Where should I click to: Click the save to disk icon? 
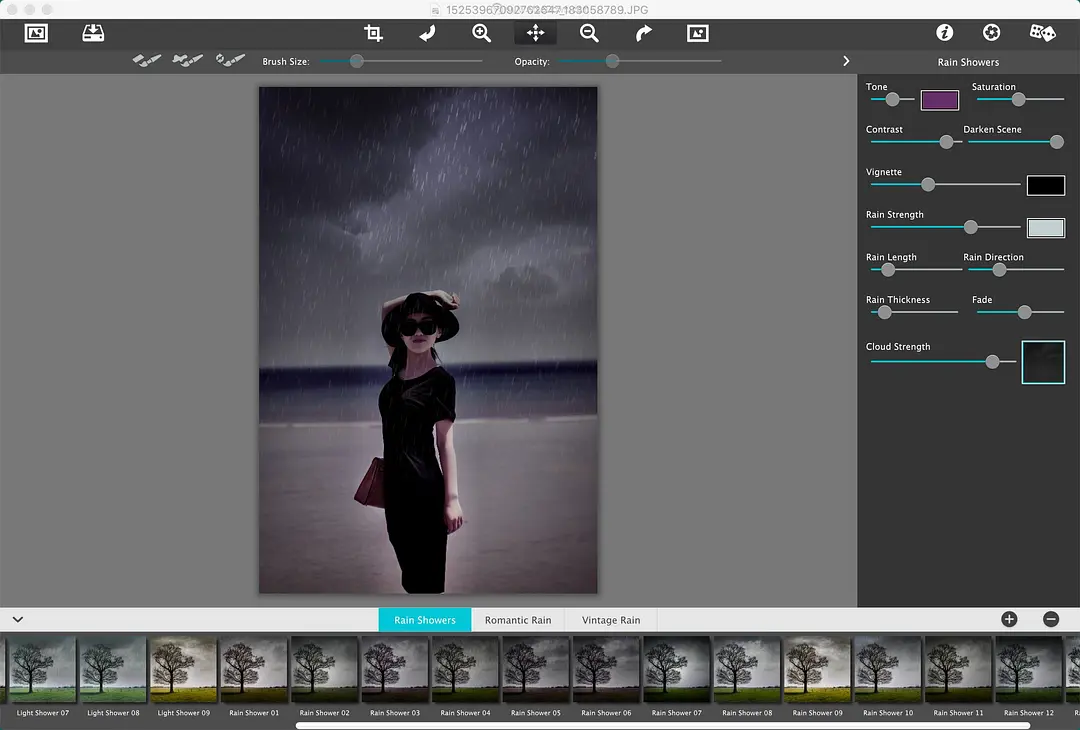pyautogui.click(x=93, y=33)
